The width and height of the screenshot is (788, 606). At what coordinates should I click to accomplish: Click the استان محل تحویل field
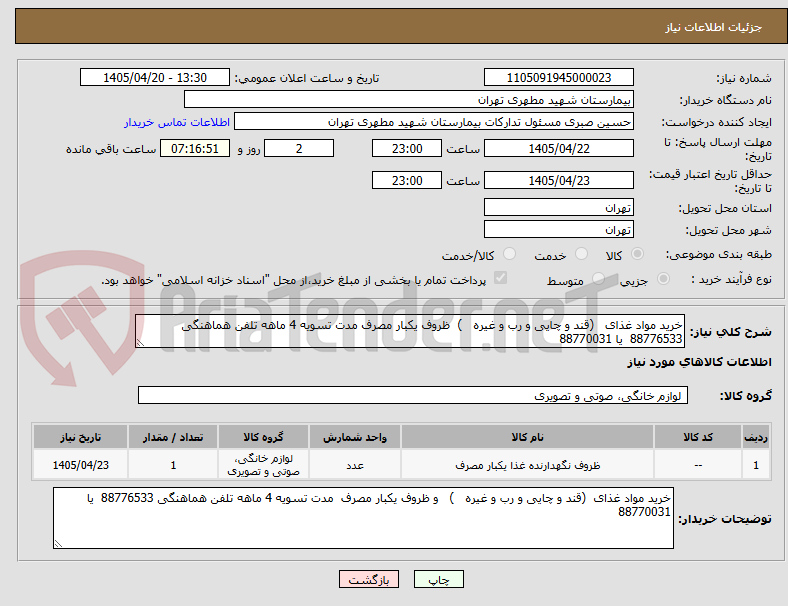pyautogui.click(x=559, y=208)
